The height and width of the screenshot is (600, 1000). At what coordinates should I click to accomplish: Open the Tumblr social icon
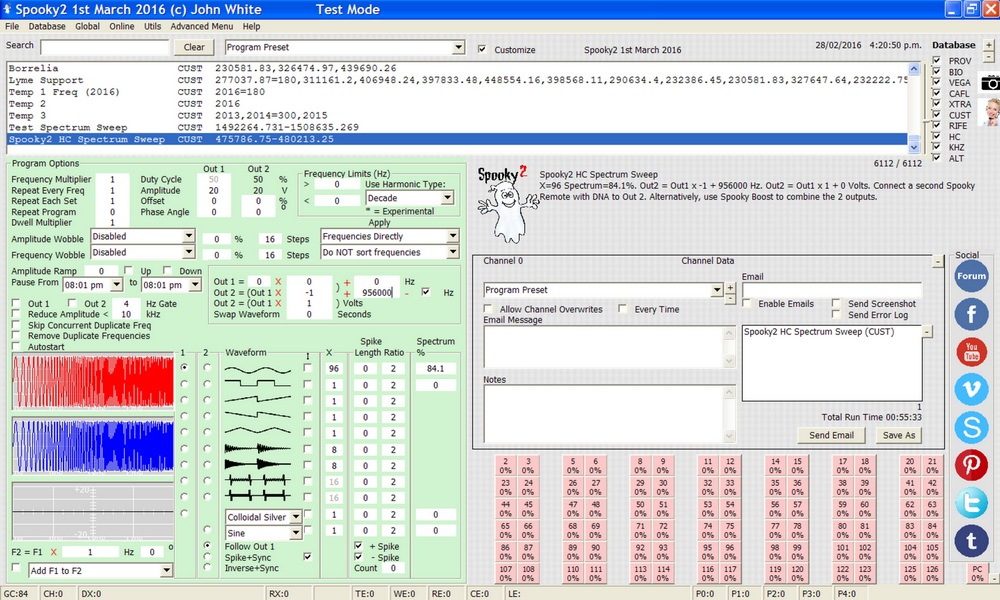click(x=971, y=540)
